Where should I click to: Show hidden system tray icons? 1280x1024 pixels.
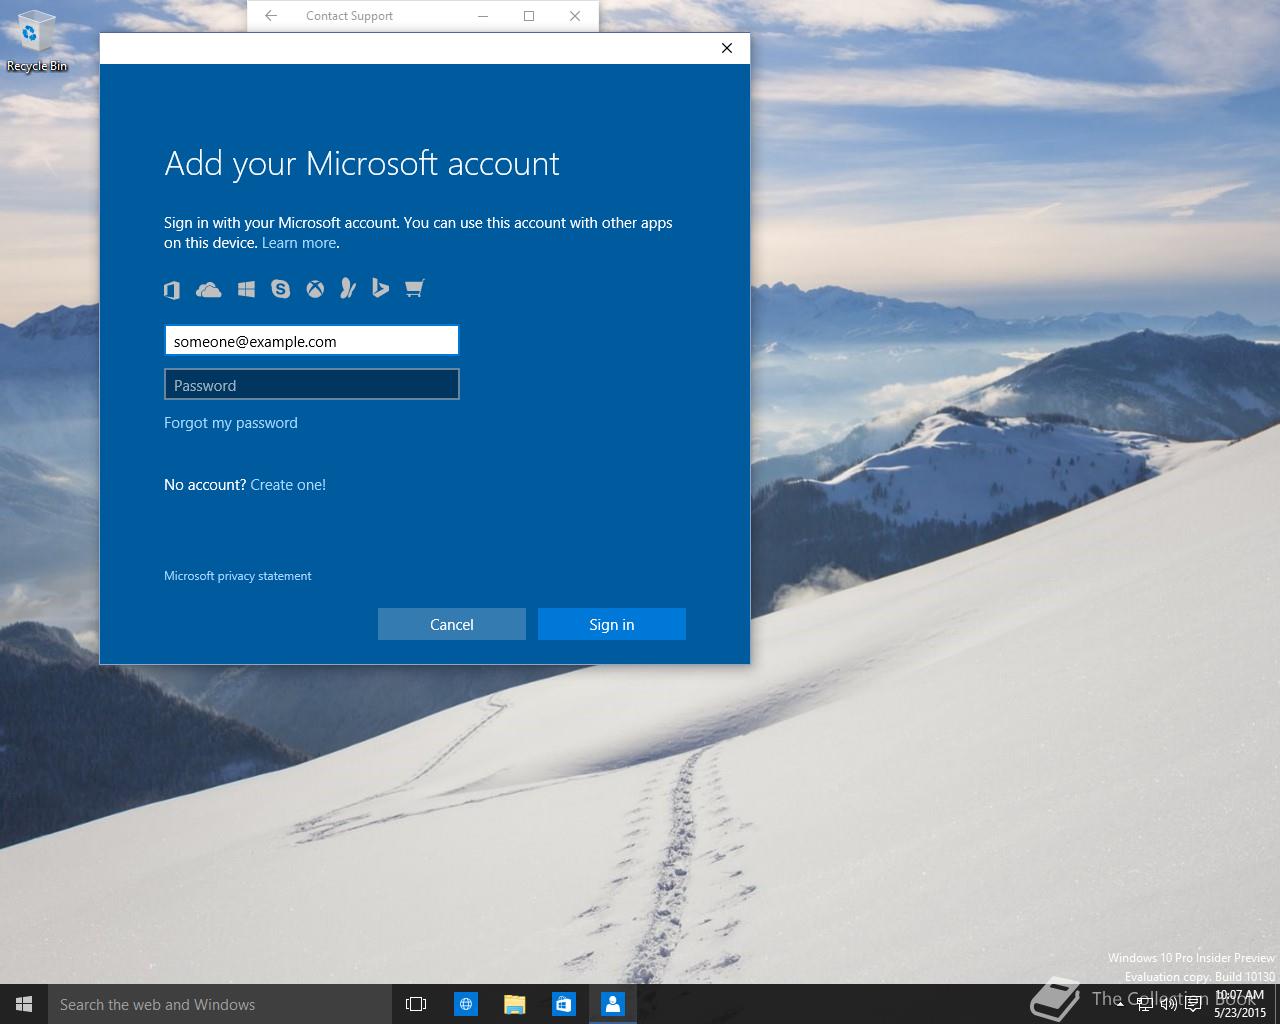point(1120,1005)
